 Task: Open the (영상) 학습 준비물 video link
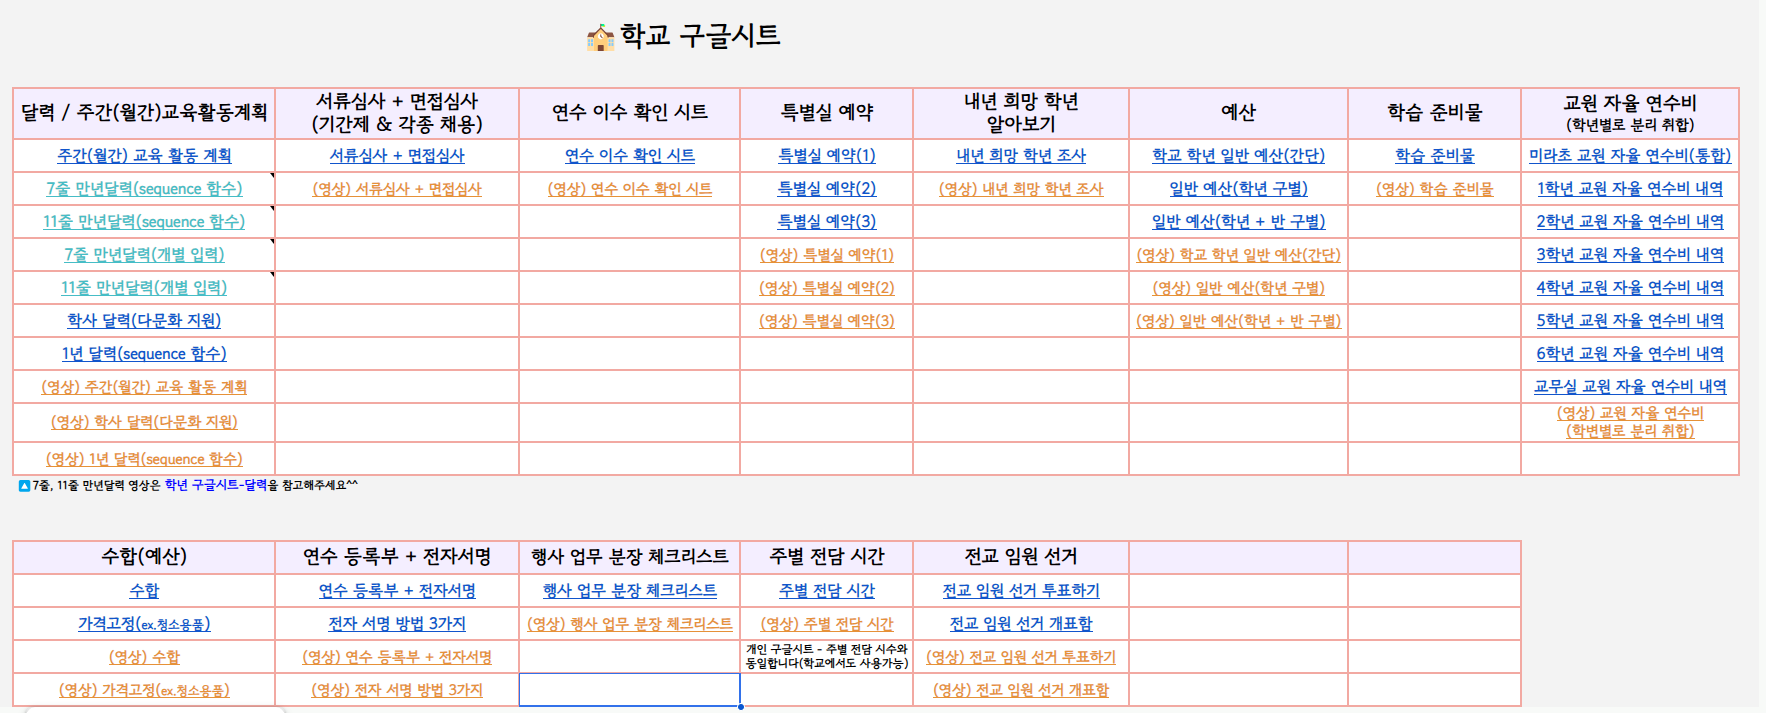[1433, 189]
